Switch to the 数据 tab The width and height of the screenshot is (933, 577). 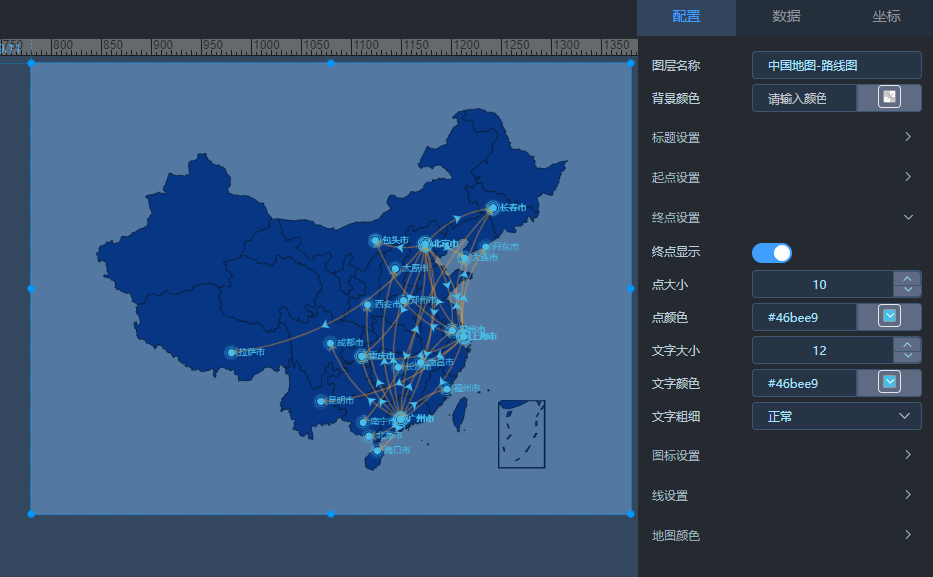(786, 16)
